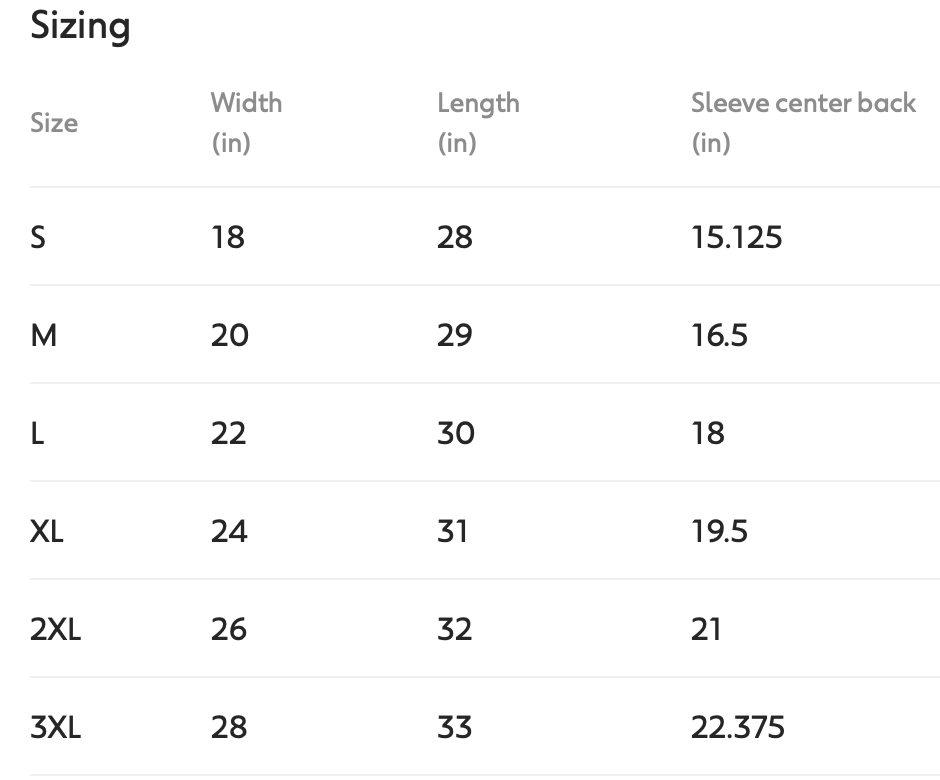Click sleeve value 15.125 for size S

pyautogui.click(x=736, y=237)
